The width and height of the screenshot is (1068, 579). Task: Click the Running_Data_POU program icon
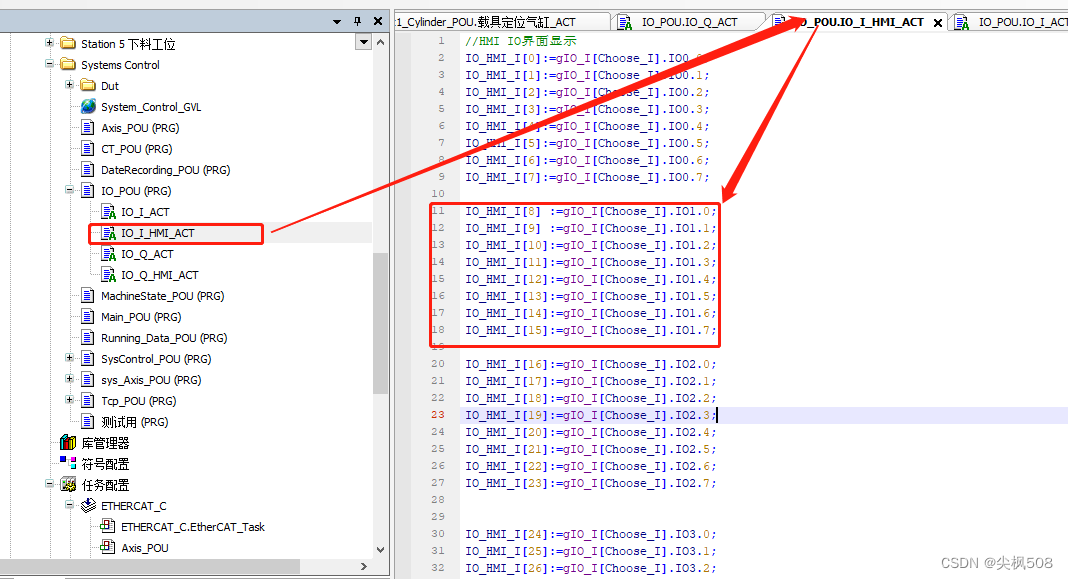(87, 338)
